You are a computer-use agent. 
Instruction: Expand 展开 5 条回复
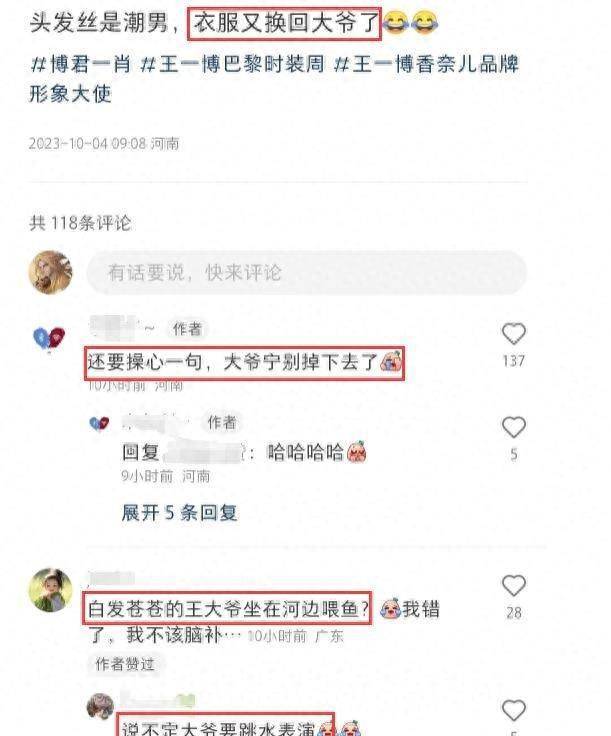(x=179, y=513)
